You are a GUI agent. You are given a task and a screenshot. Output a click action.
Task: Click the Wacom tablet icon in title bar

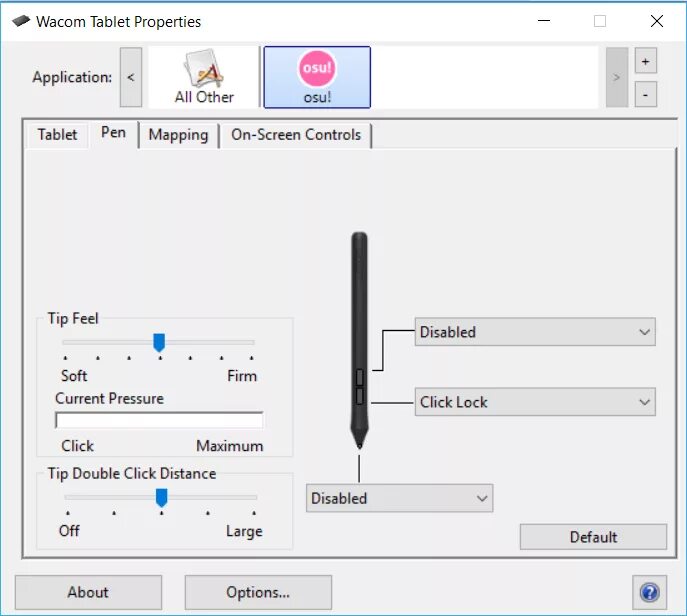pos(21,21)
